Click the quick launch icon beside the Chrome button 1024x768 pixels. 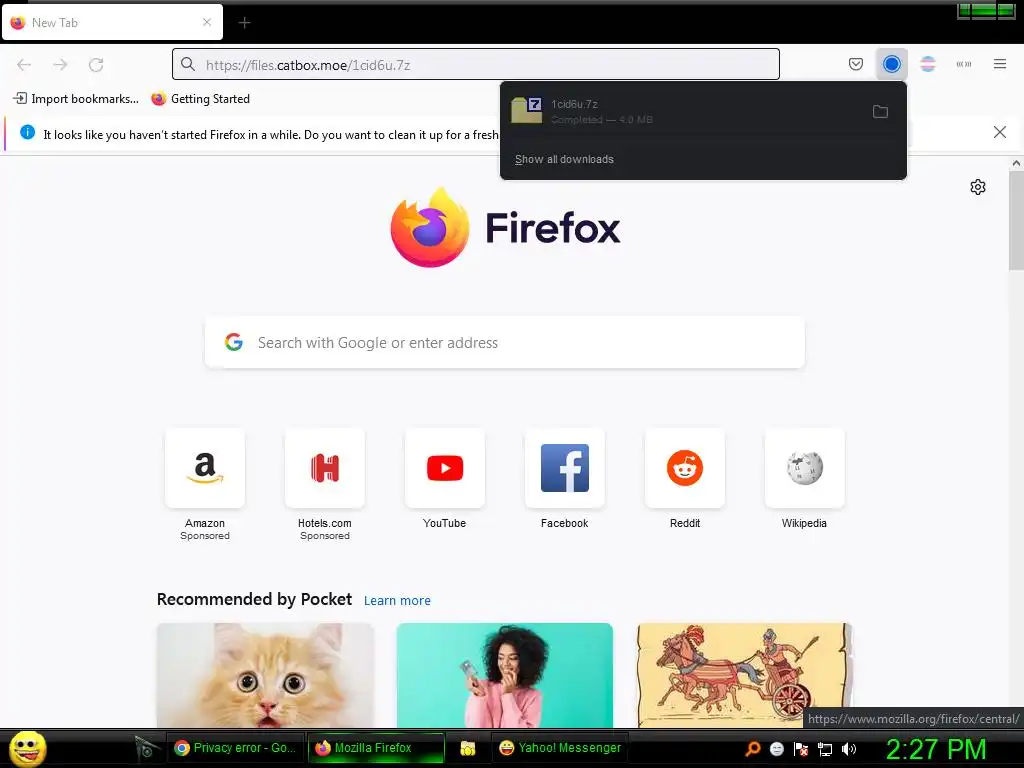coord(146,747)
